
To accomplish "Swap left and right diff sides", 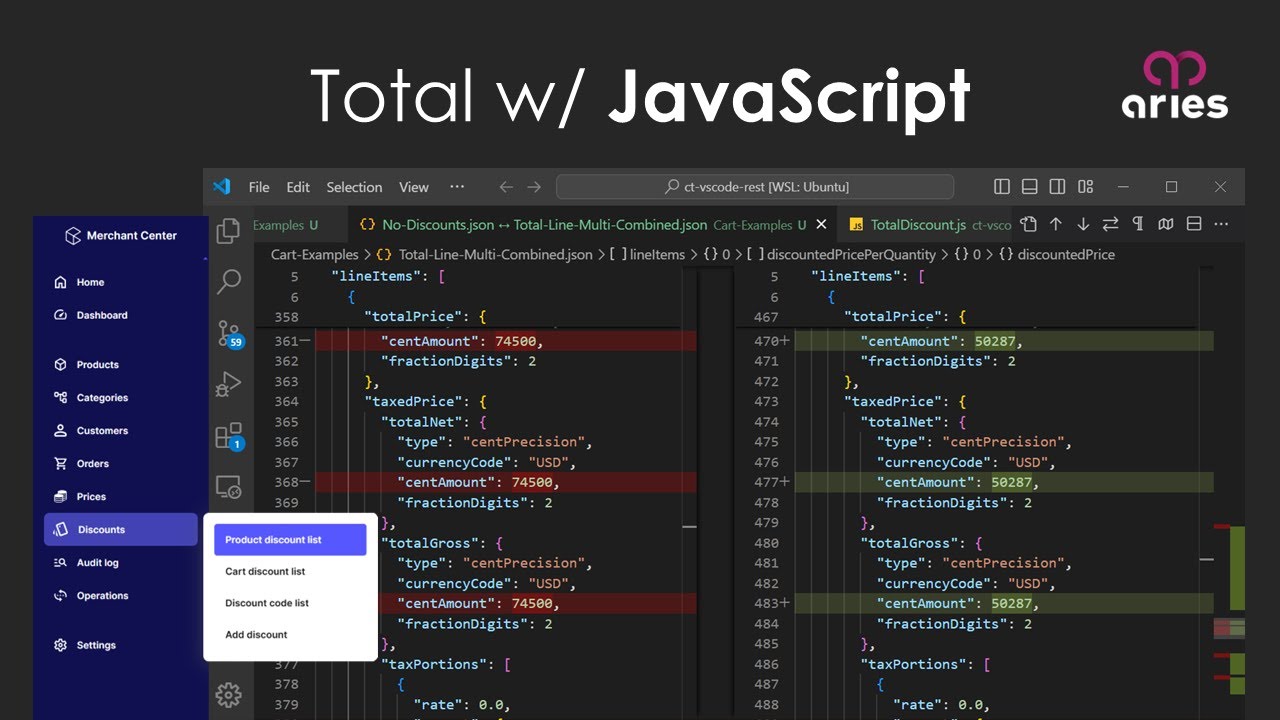I will tap(1110, 224).
